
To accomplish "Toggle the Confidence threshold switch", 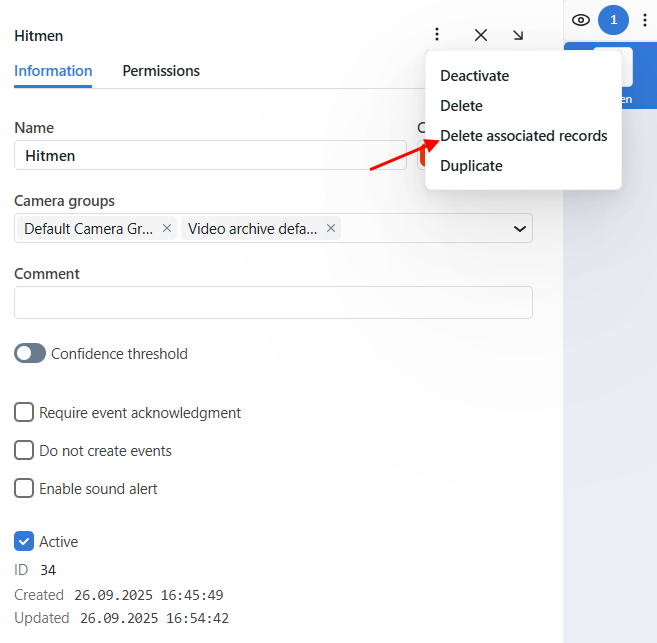I will click(30, 353).
